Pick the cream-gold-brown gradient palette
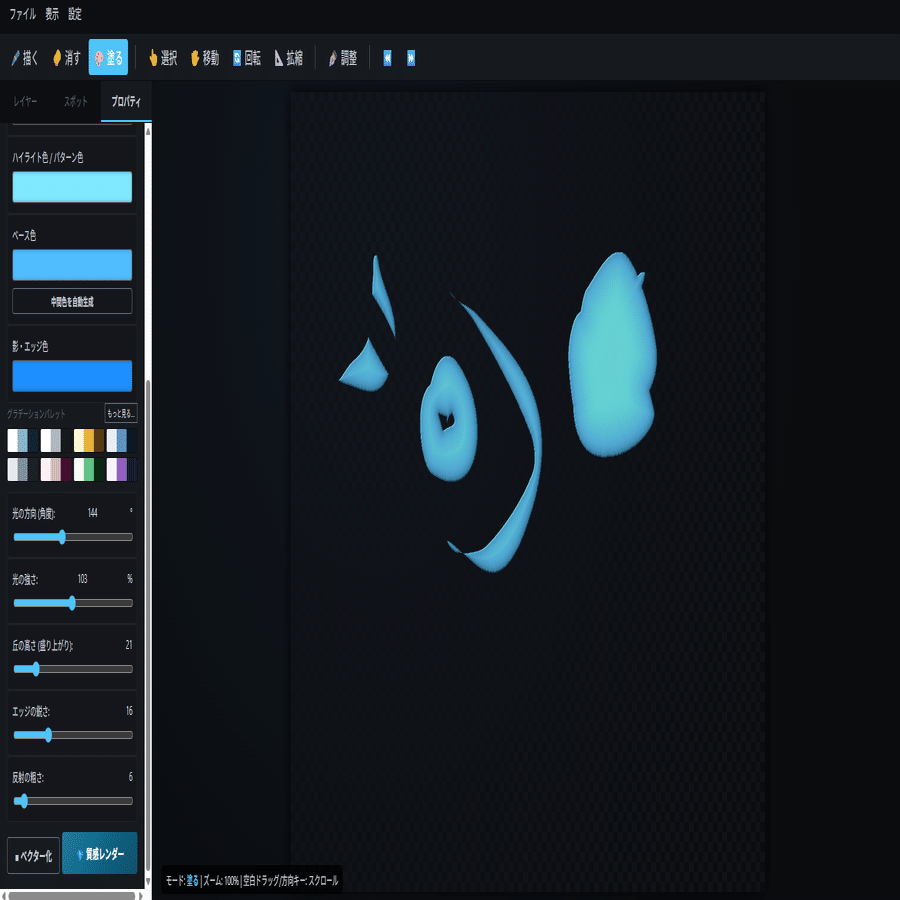Screen dimensions: 900x900 (x=89, y=440)
